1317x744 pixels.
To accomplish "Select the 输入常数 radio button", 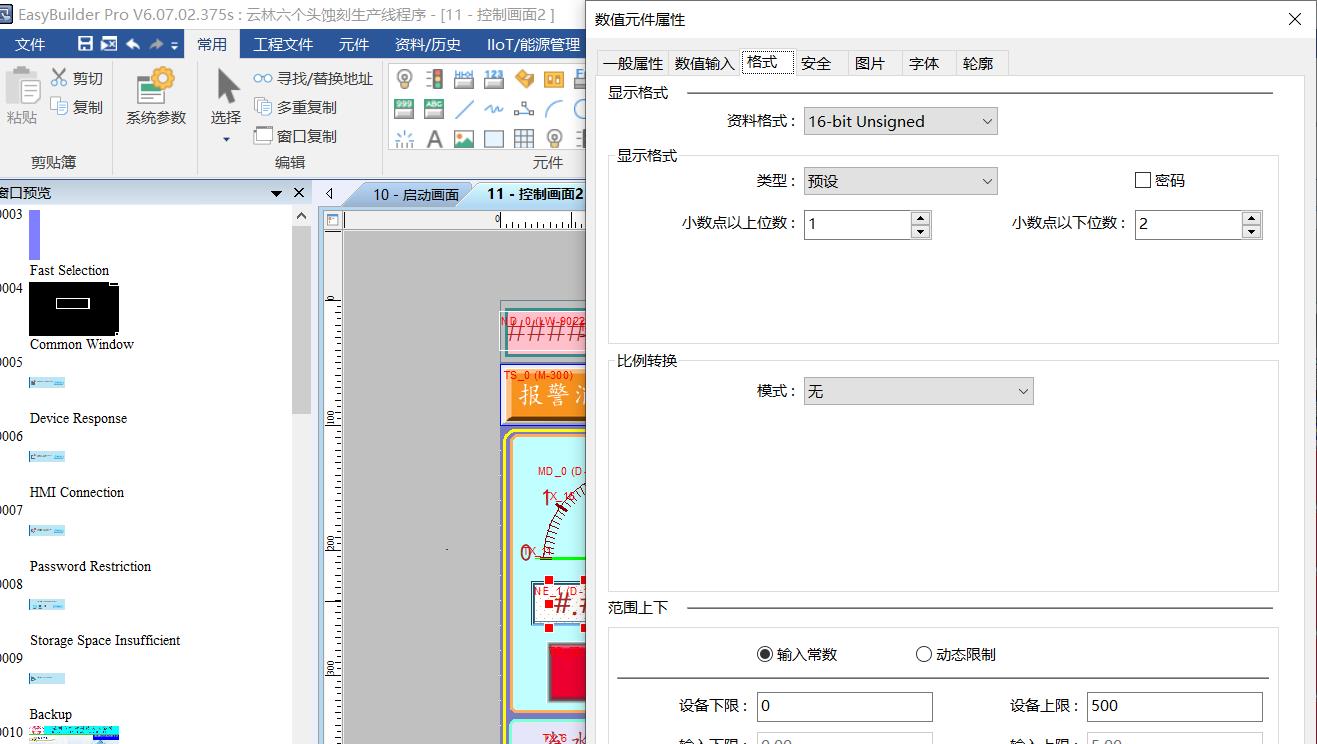I will click(765, 654).
